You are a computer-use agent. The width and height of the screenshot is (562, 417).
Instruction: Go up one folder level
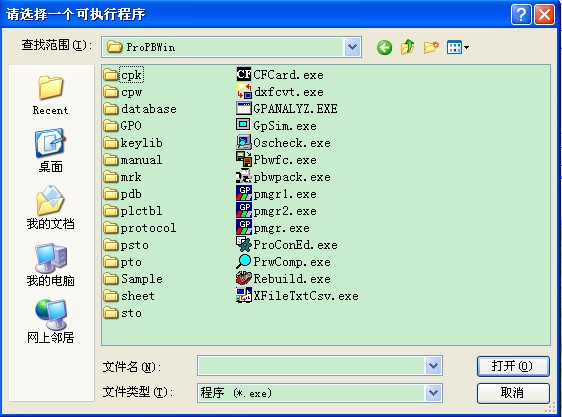coord(408,47)
